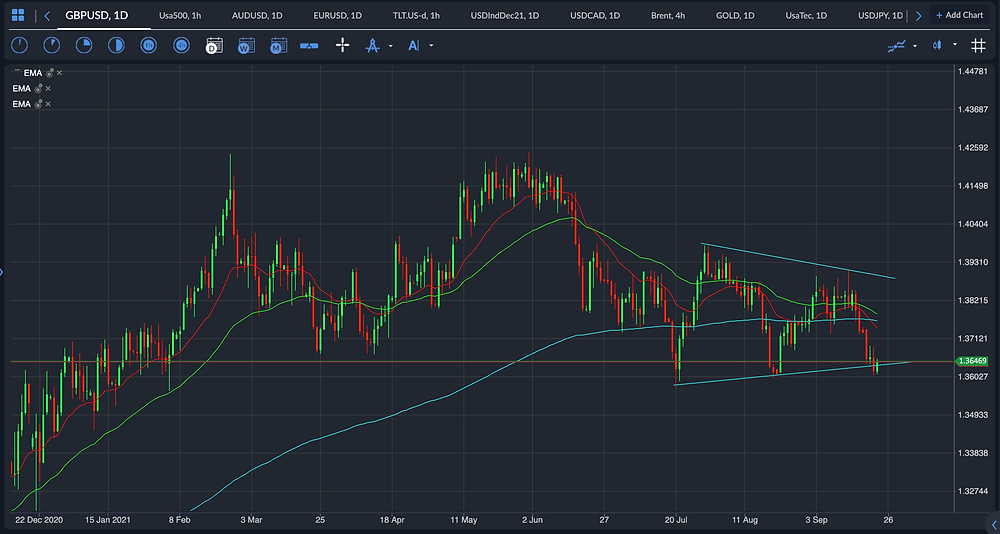
Task: Click the 8 Feb date label
Action: (180, 518)
